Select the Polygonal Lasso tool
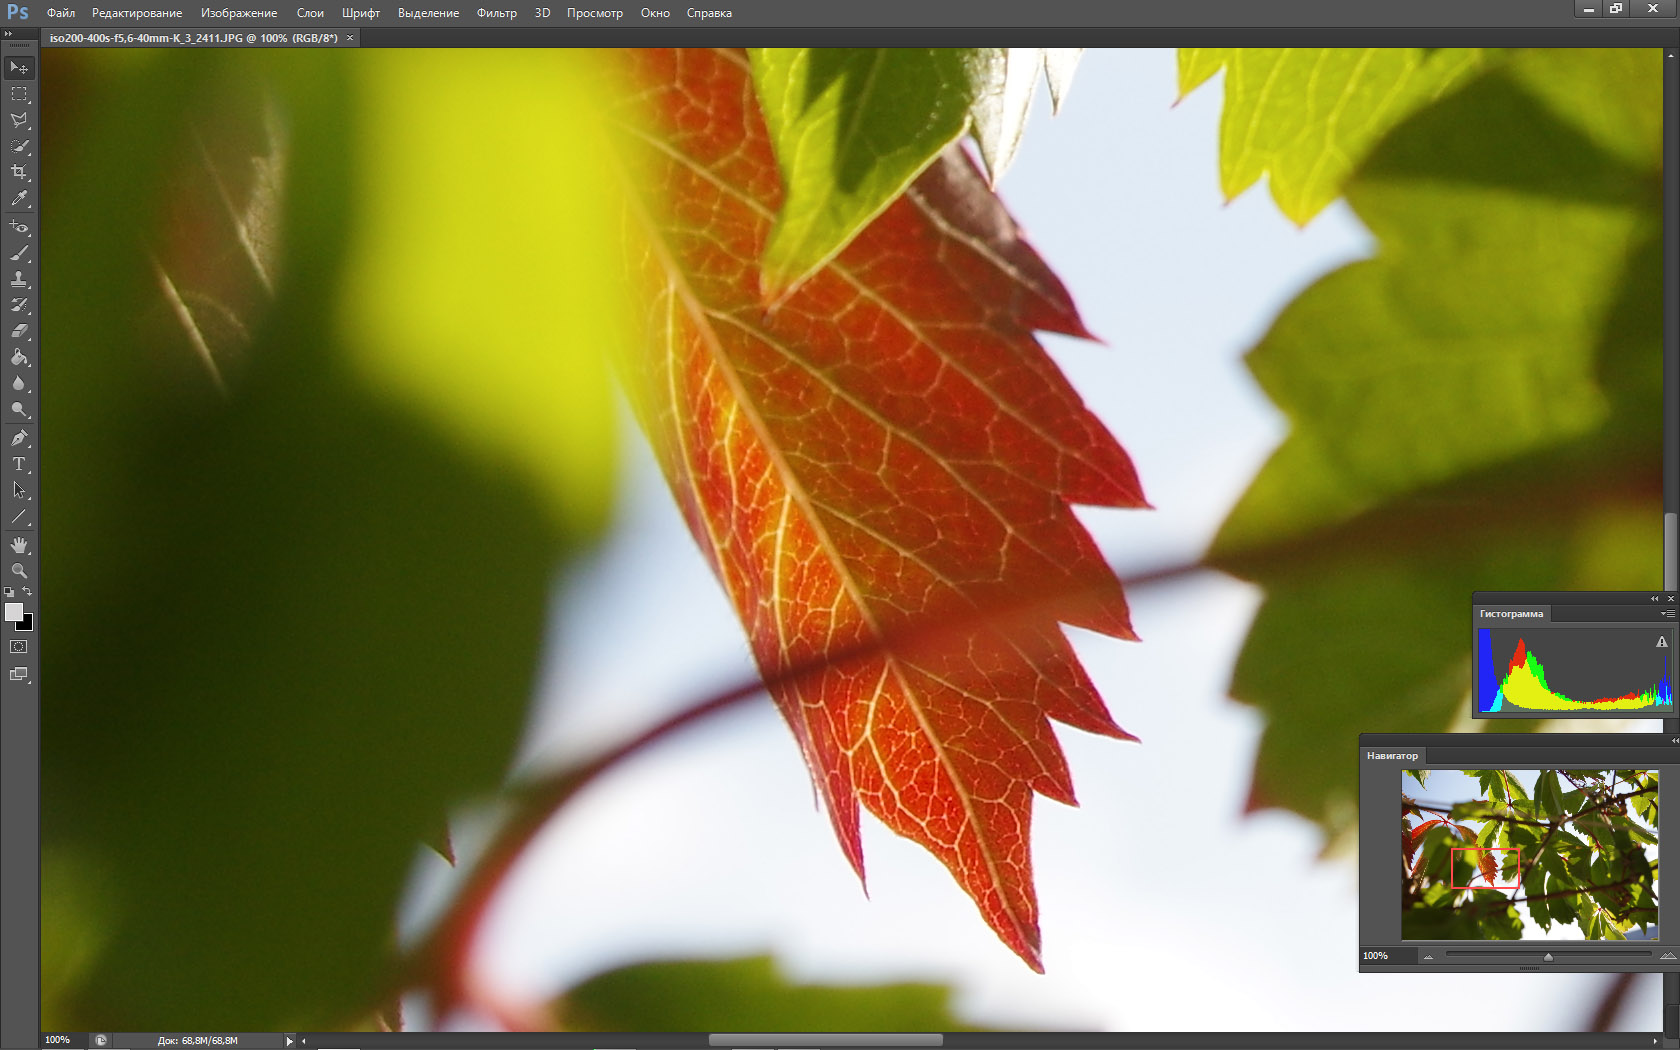1680x1050 pixels. pos(19,120)
